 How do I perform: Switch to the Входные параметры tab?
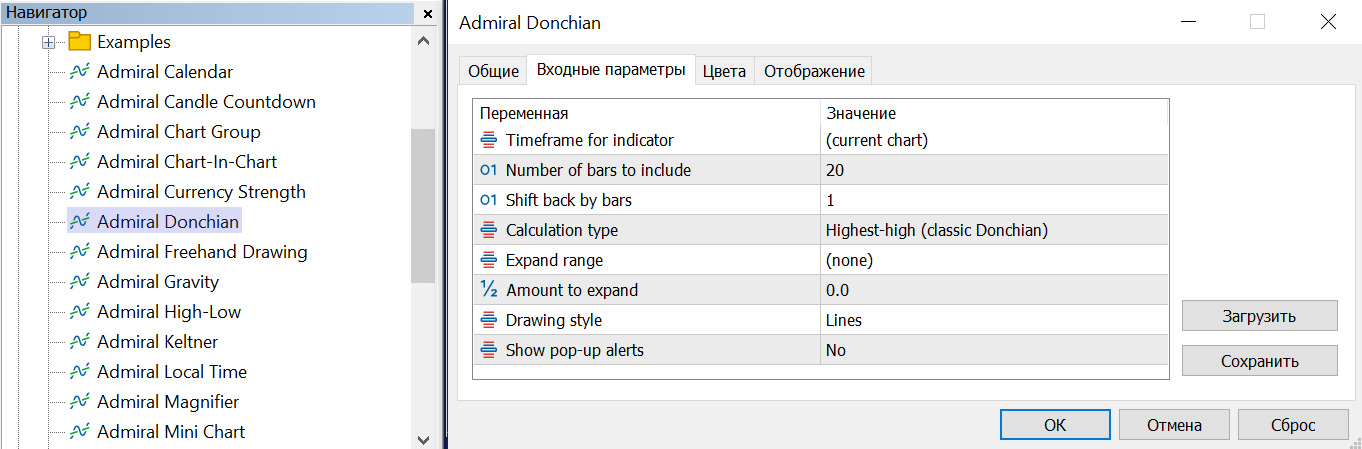tap(611, 70)
